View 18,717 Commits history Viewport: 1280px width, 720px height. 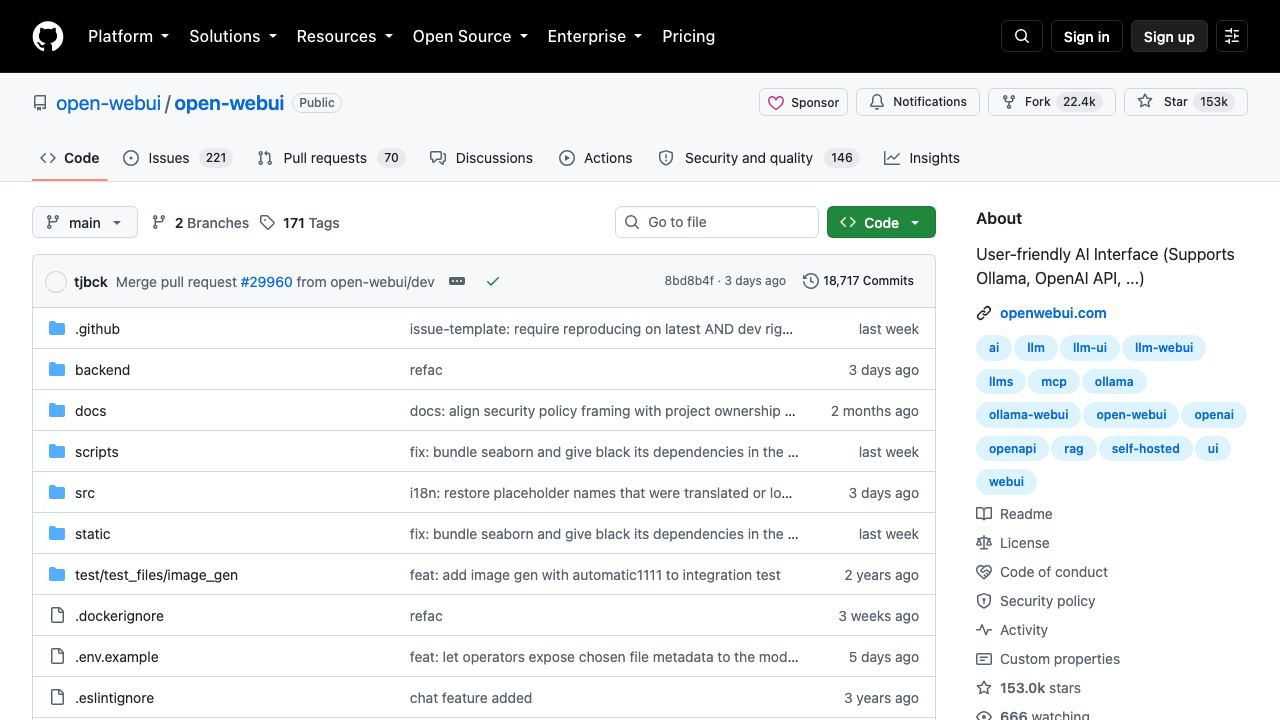(859, 281)
